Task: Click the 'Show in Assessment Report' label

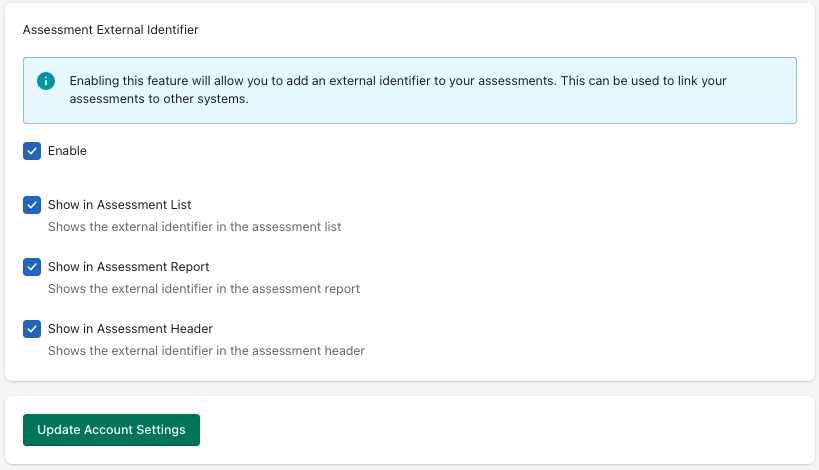Action: [128, 267]
